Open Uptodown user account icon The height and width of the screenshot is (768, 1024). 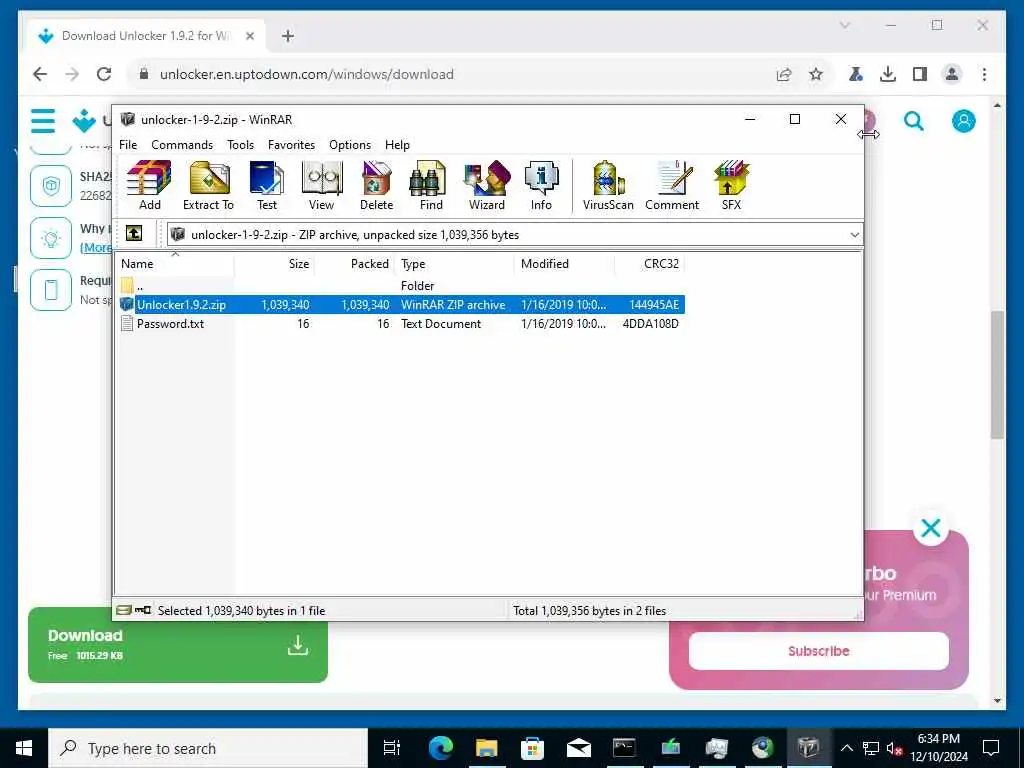coord(963,121)
